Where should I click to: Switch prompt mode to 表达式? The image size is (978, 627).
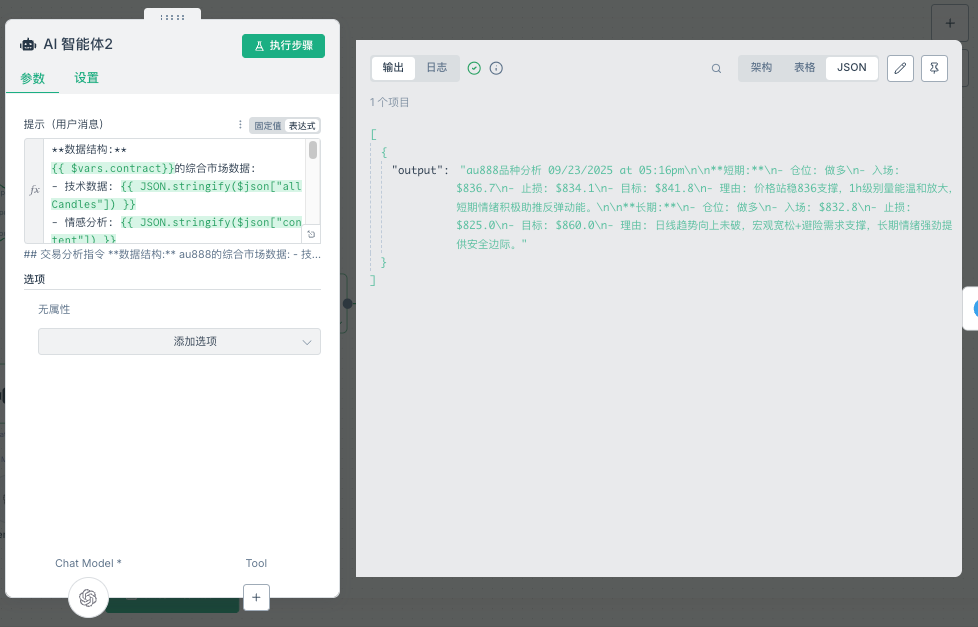pyautogui.click(x=302, y=126)
